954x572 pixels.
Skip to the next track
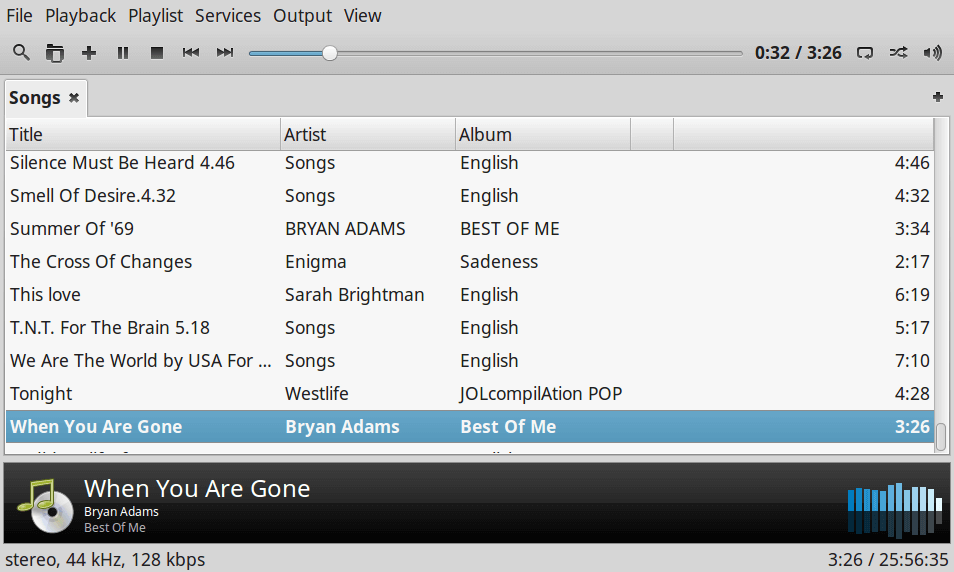pyautogui.click(x=225, y=53)
